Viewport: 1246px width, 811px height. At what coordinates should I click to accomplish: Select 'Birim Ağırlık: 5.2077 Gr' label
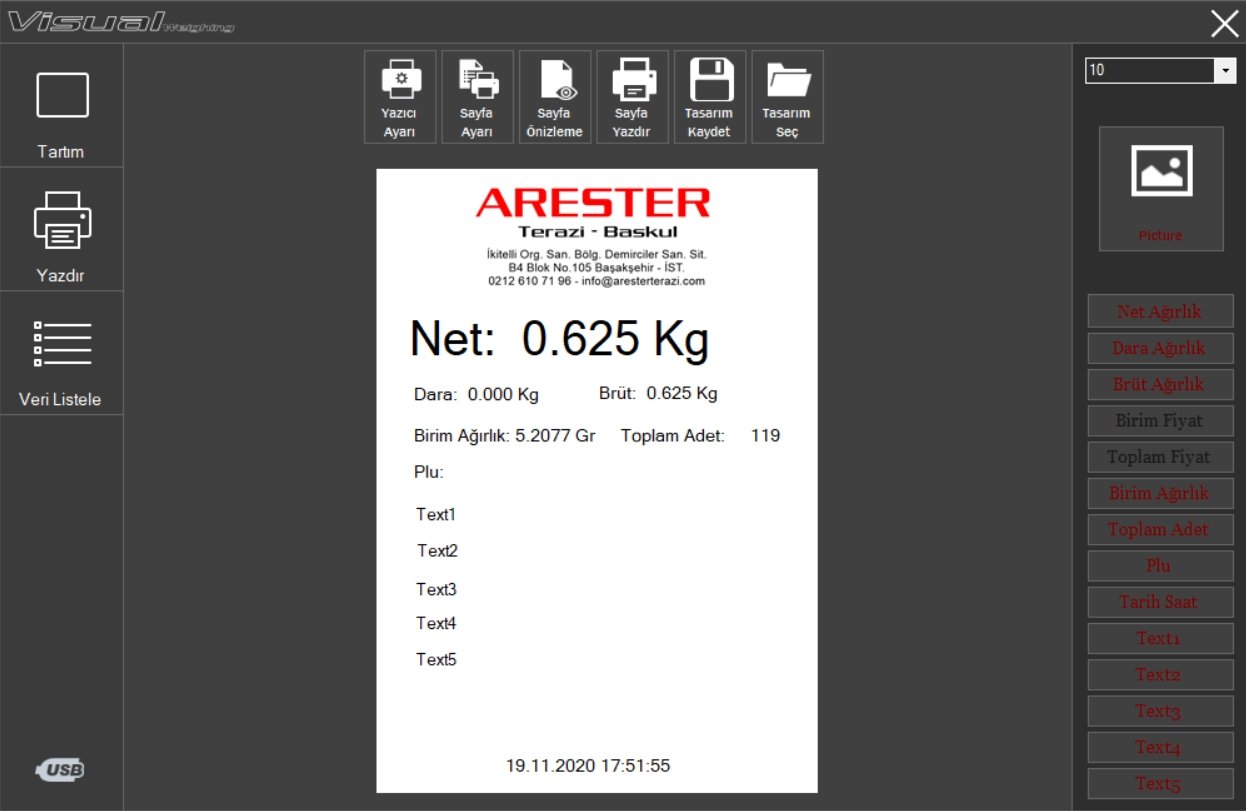coord(505,436)
